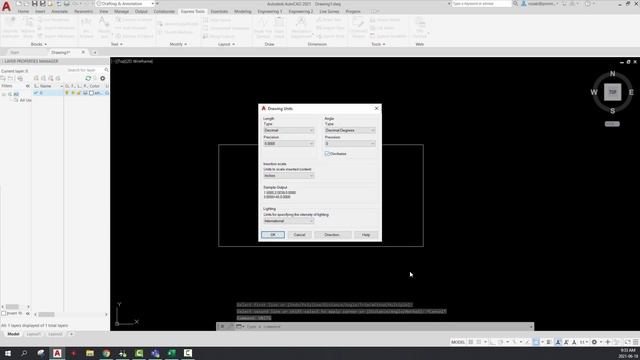Toggle layer 0 lock icon
640x360 pixels.
pyautogui.click(x=79, y=93)
